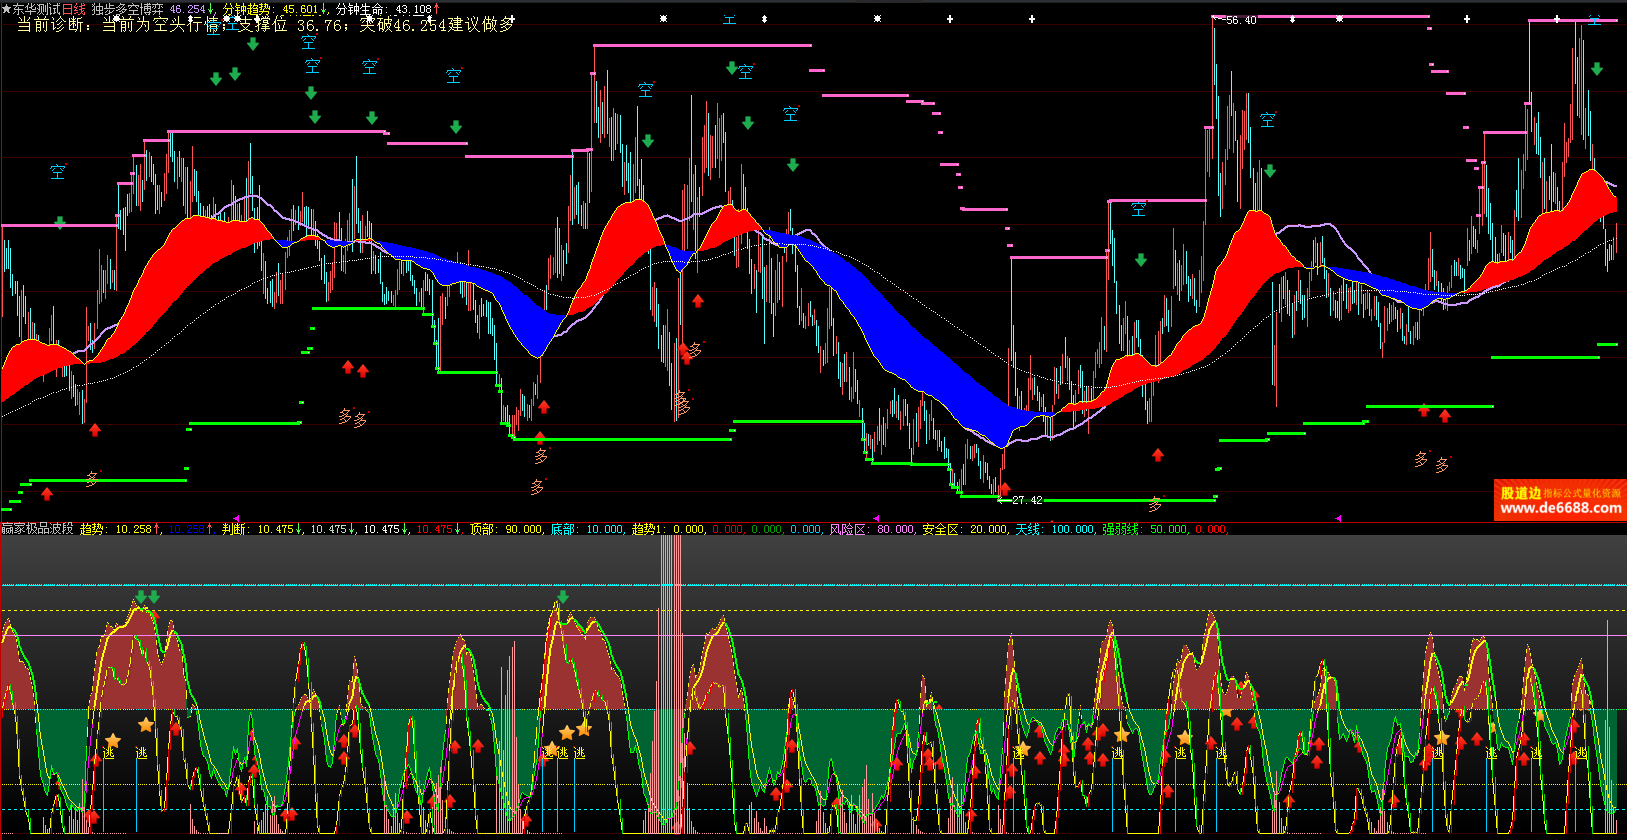Screen dimensions: 1627x840
Task: Click the leftmost cyan 空 marker on the chart
Action: click(58, 172)
